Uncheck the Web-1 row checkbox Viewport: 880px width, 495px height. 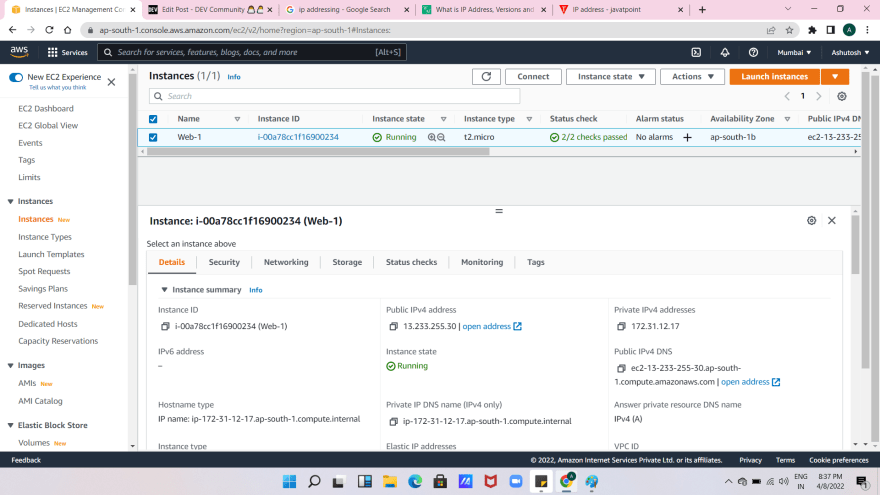click(153, 137)
